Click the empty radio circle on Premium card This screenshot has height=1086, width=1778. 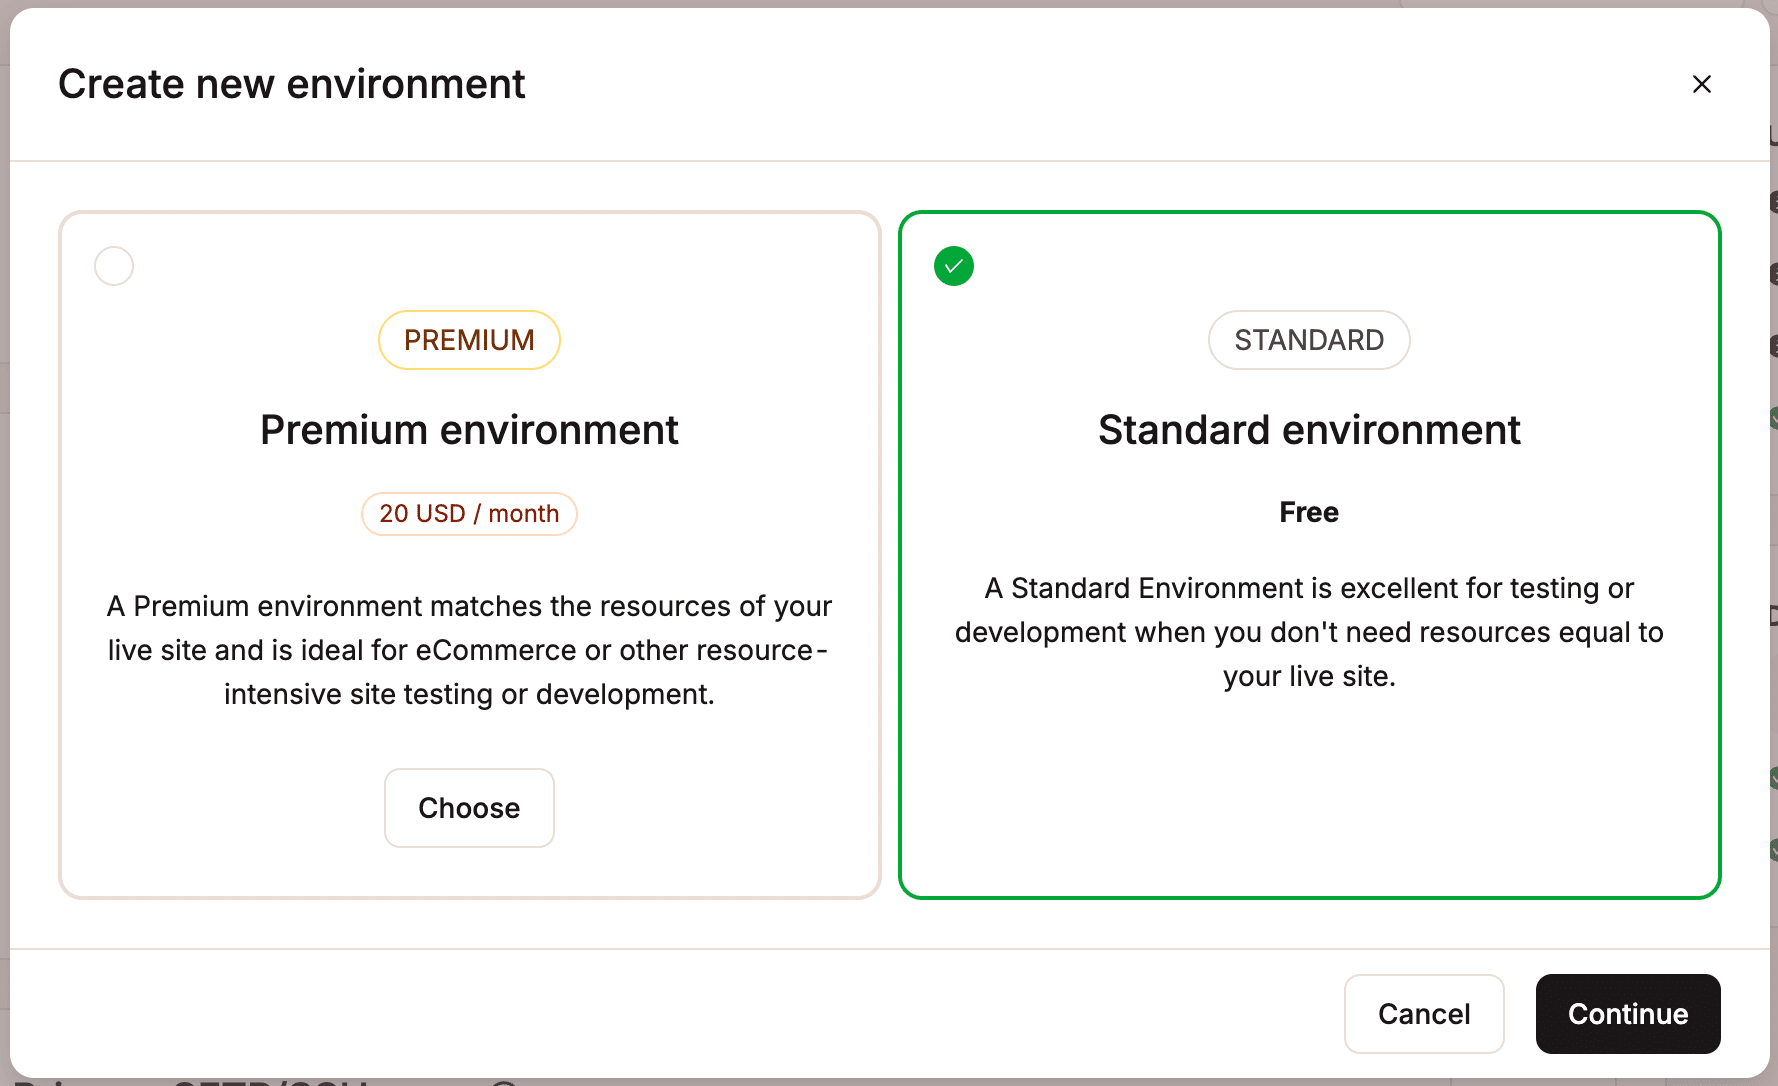tap(113, 266)
